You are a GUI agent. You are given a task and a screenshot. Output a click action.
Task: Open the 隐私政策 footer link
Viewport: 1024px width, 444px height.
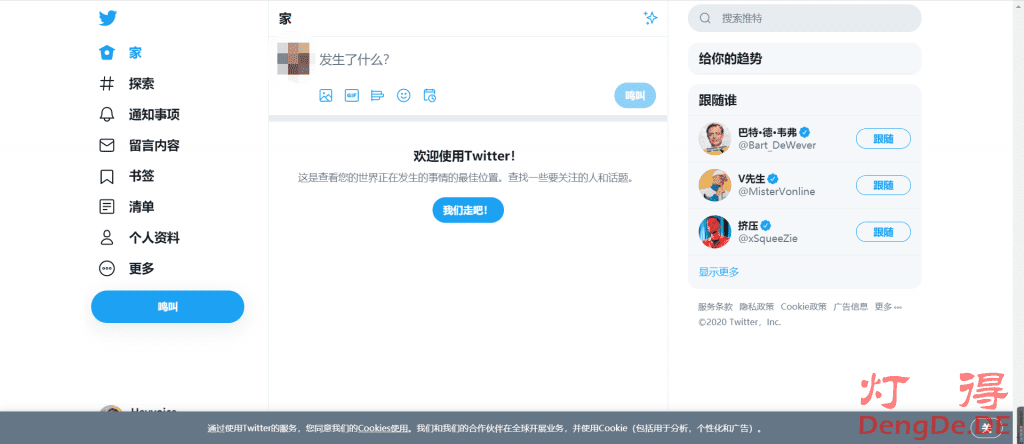pyautogui.click(x=757, y=307)
